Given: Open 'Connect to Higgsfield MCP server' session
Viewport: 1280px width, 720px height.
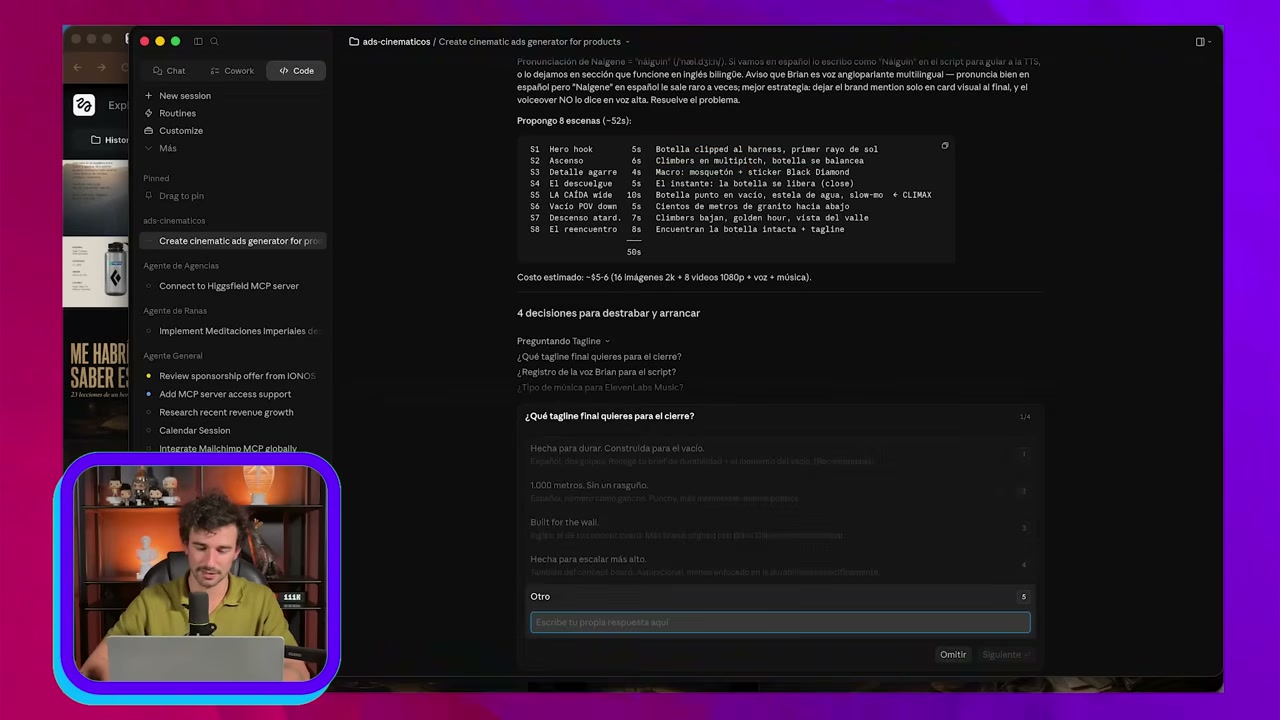Looking at the screenshot, I should pyautogui.click(x=229, y=286).
